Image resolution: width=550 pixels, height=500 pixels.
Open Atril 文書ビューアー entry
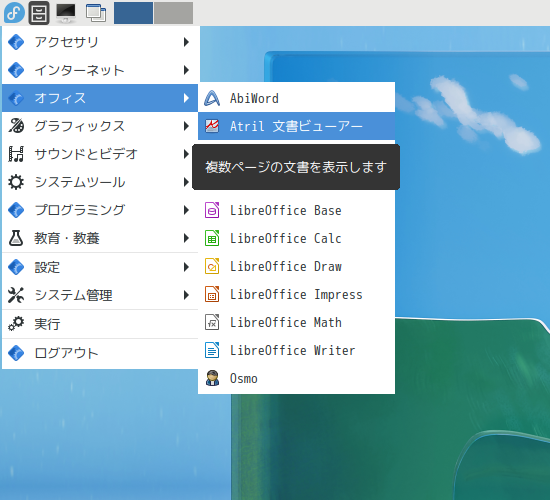point(296,126)
